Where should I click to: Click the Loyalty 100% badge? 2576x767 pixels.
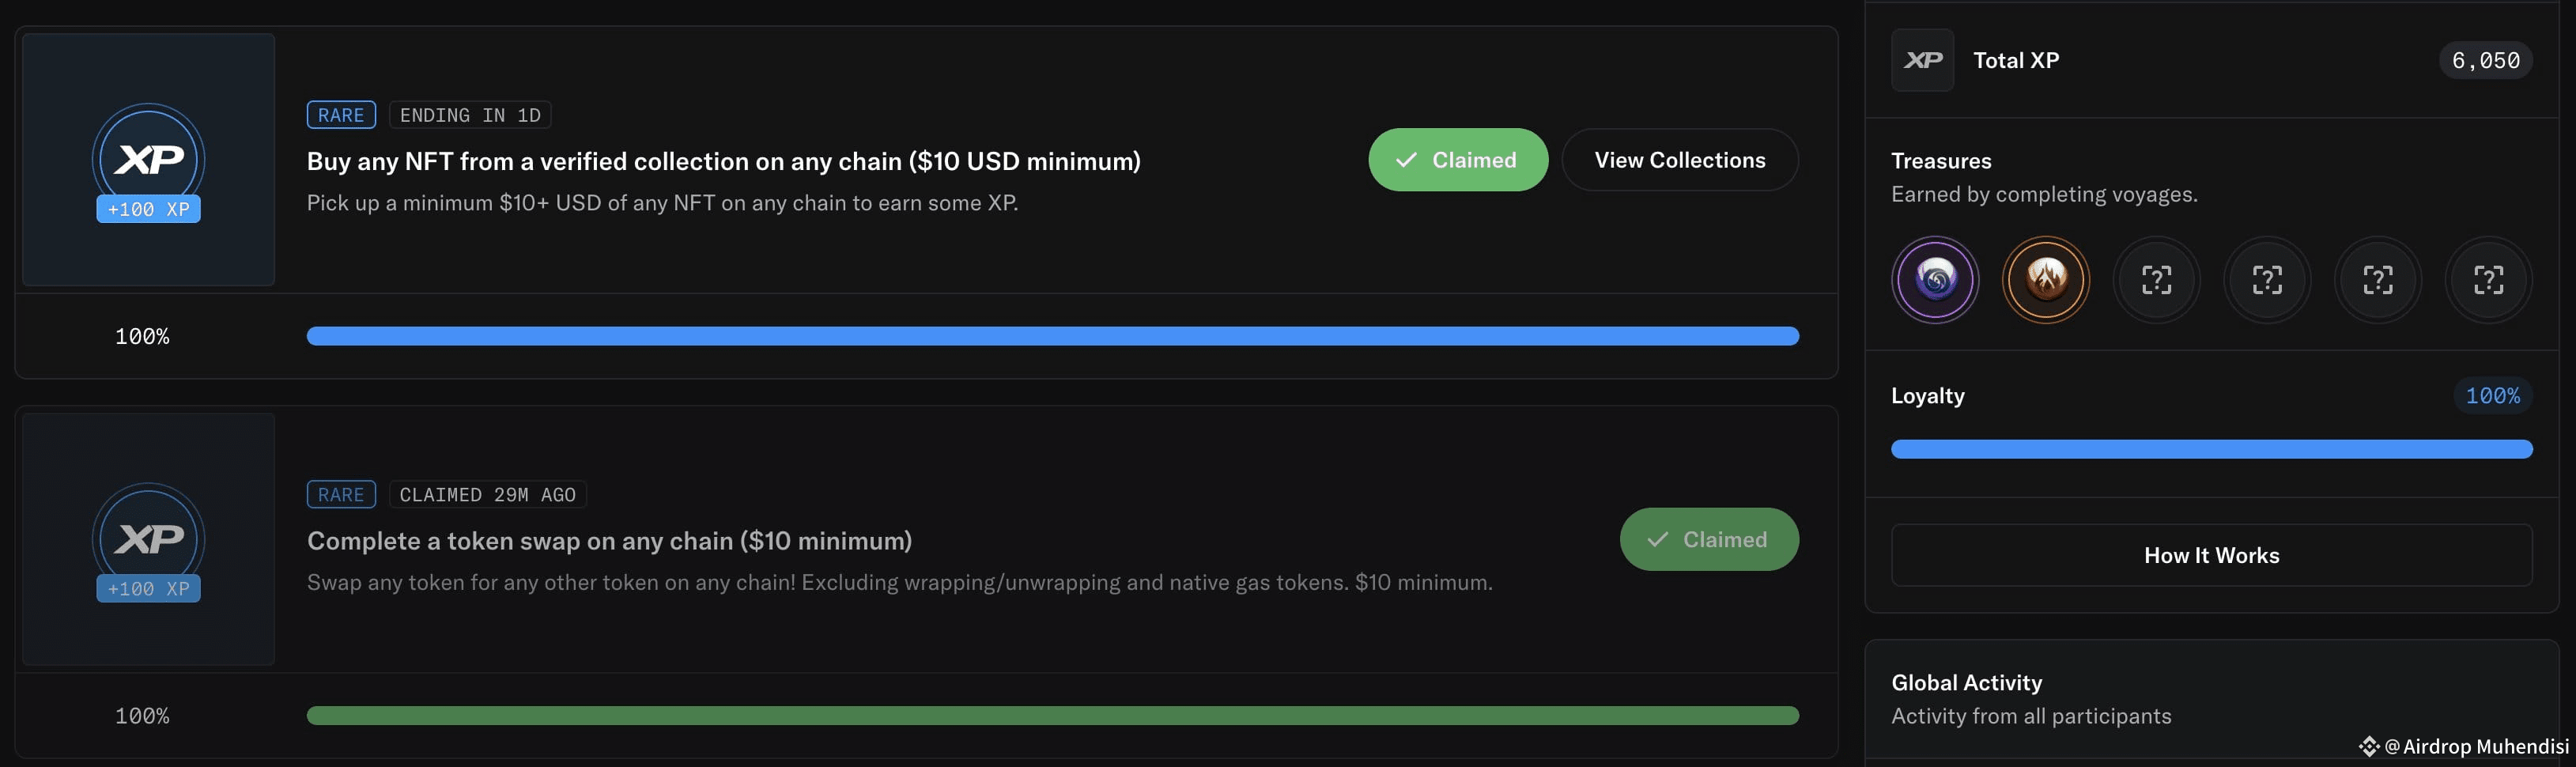point(2492,396)
